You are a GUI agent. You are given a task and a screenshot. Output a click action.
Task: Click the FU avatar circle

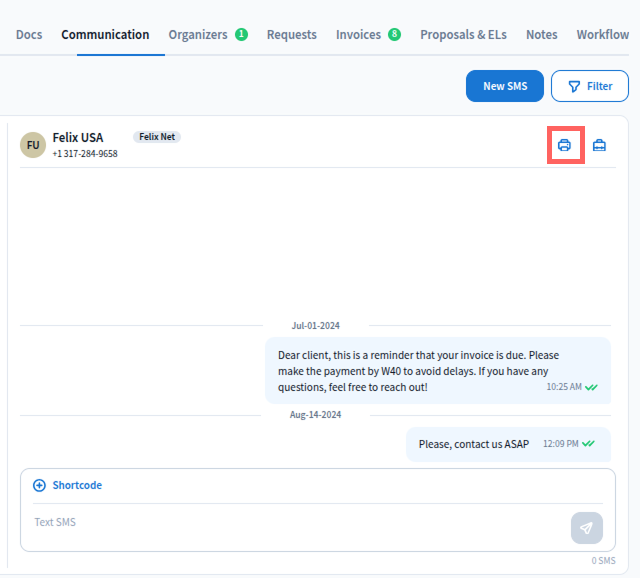click(x=33, y=145)
